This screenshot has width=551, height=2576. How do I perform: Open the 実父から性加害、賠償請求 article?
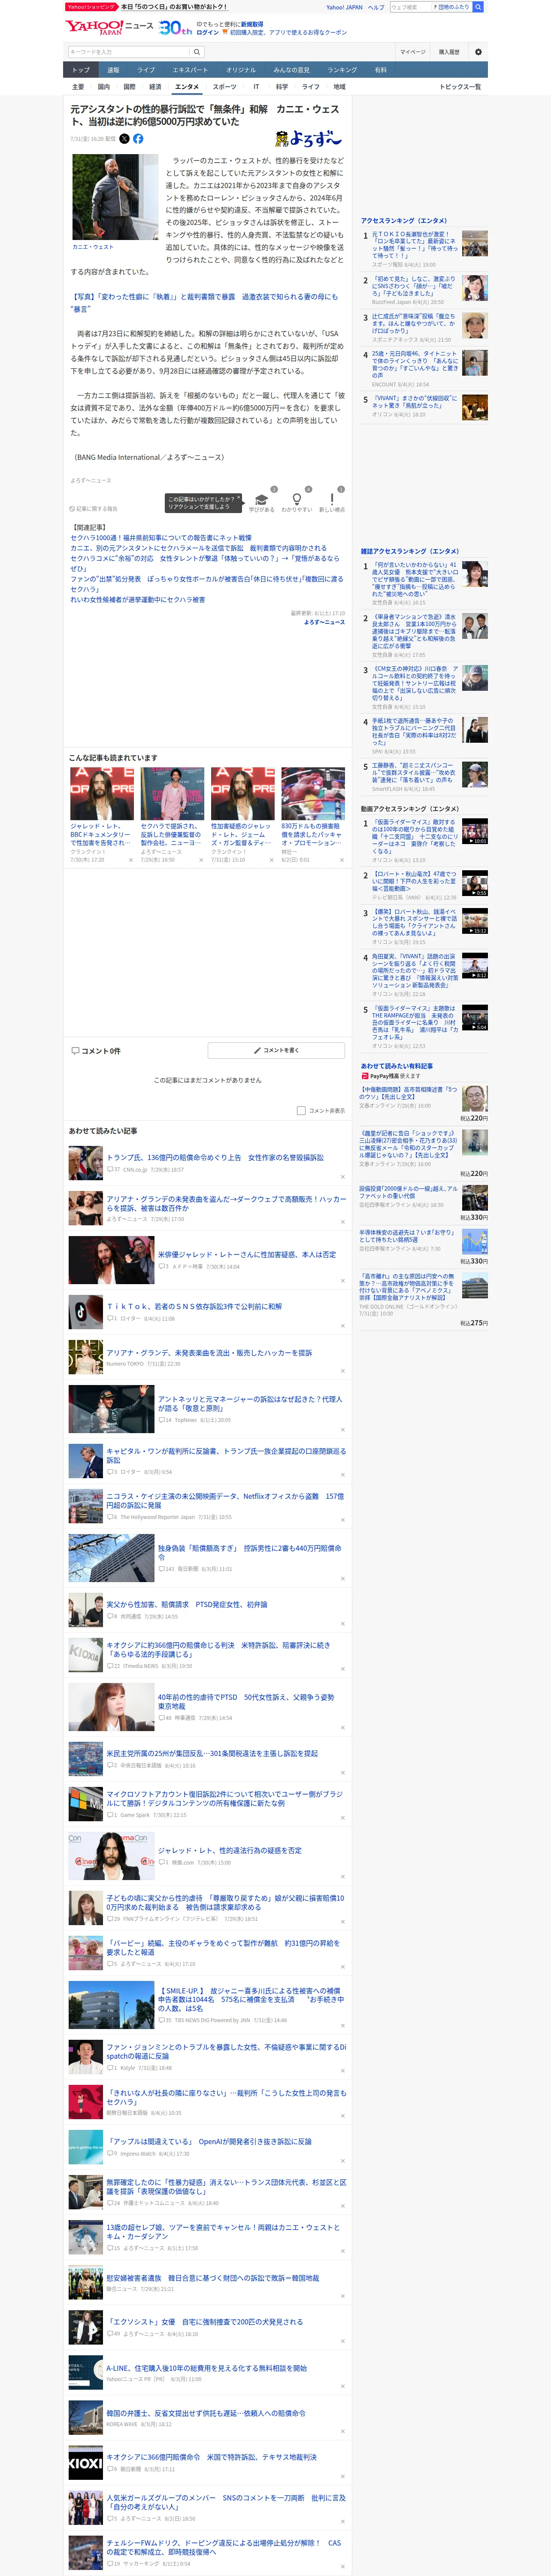tap(187, 1604)
